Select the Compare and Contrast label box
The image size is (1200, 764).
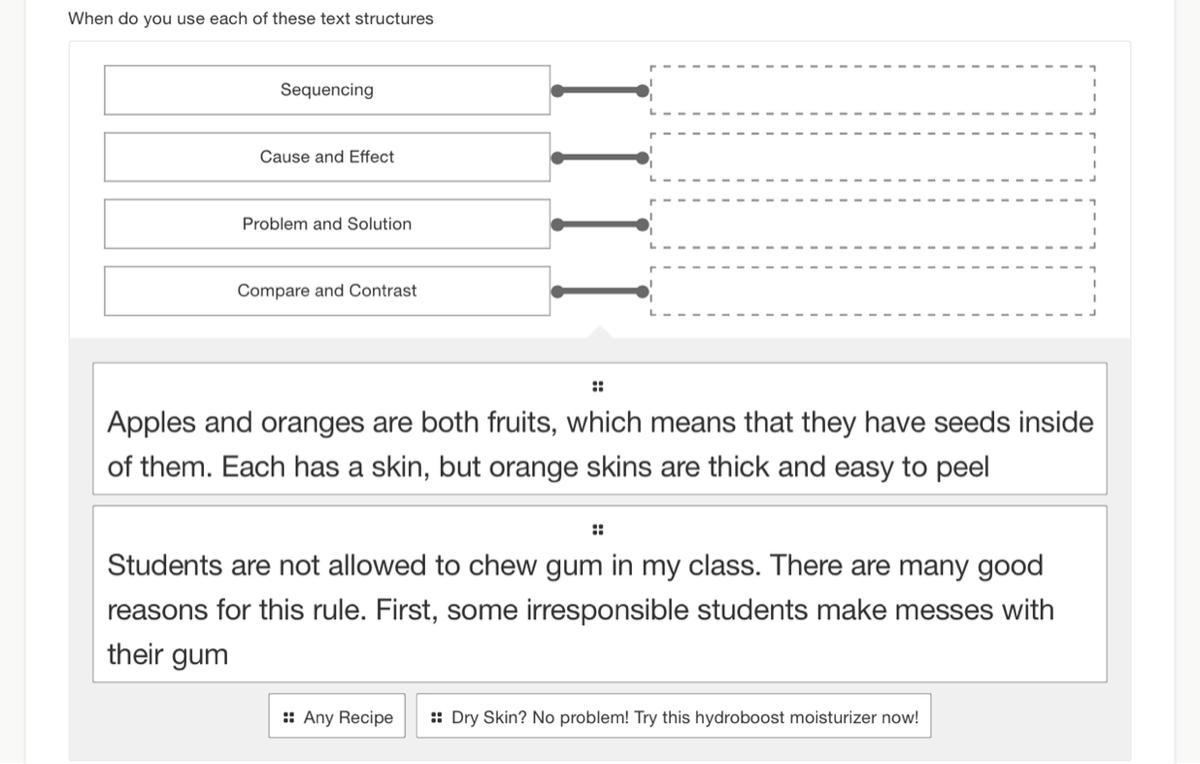pos(327,291)
